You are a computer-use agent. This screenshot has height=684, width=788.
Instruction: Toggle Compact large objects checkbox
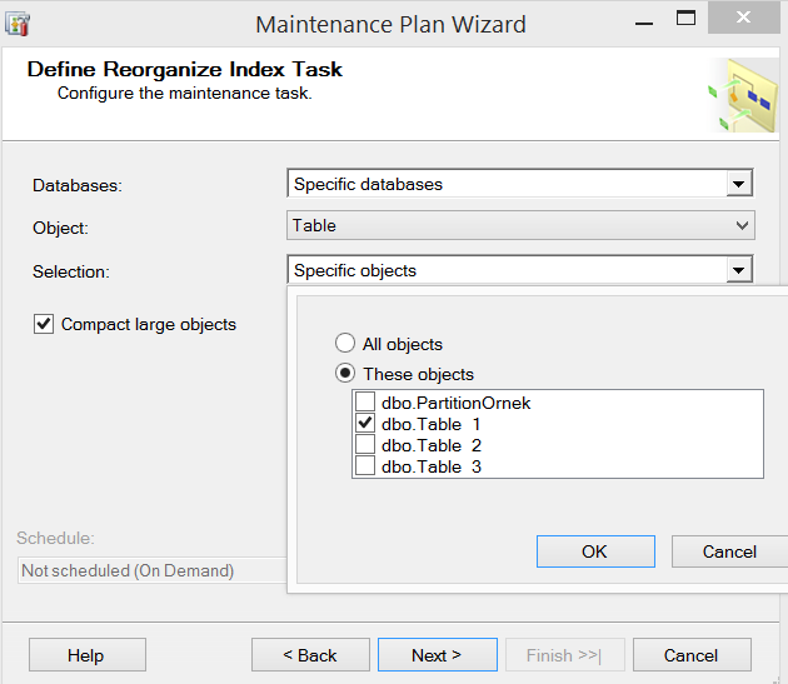click(44, 324)
